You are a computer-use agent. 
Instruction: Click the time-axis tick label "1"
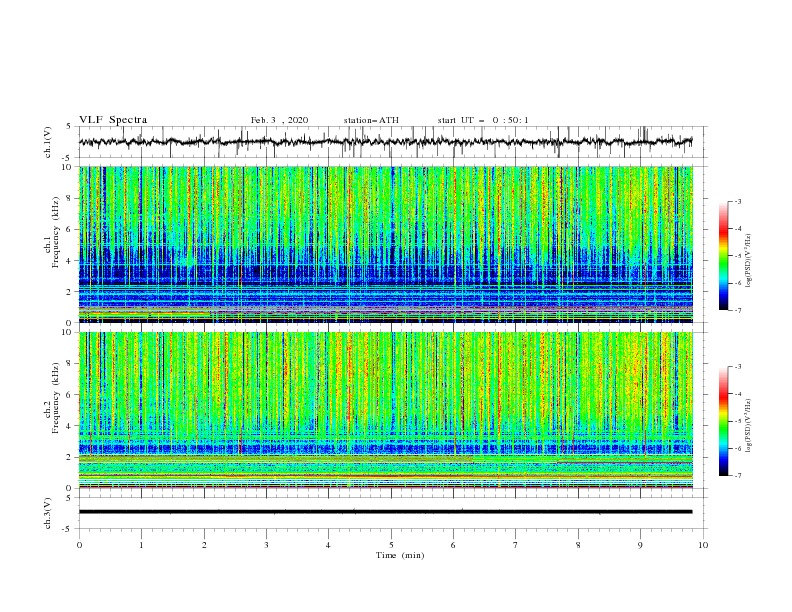click(x=141, y=545)
